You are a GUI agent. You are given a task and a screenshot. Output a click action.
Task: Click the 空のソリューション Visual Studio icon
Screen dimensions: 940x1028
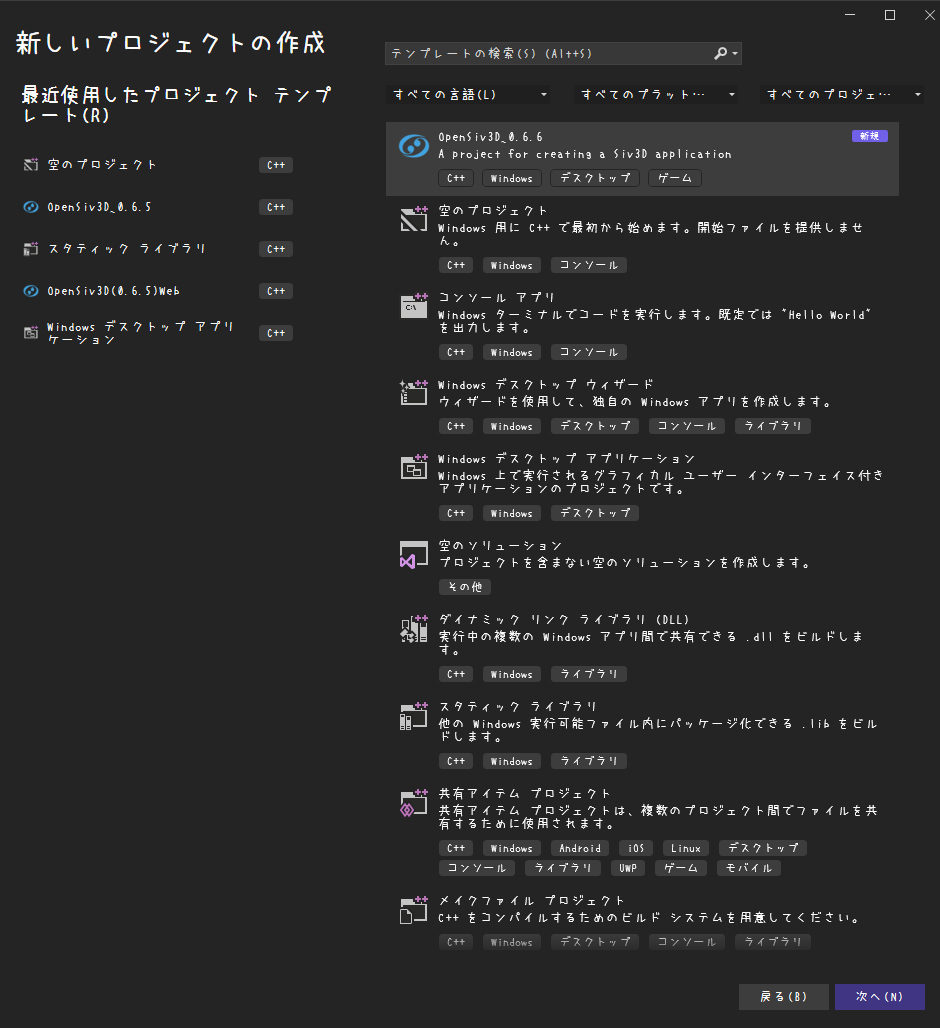click(413, 554)
